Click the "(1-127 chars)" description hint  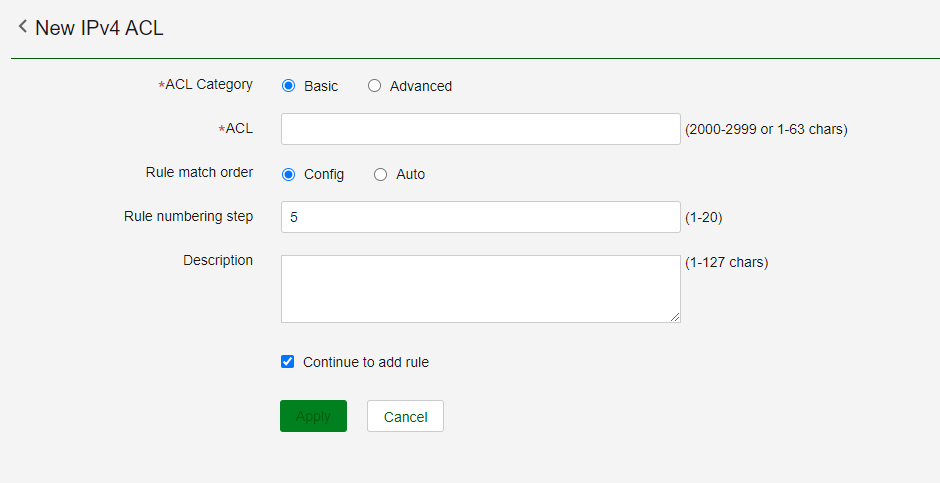726,263
